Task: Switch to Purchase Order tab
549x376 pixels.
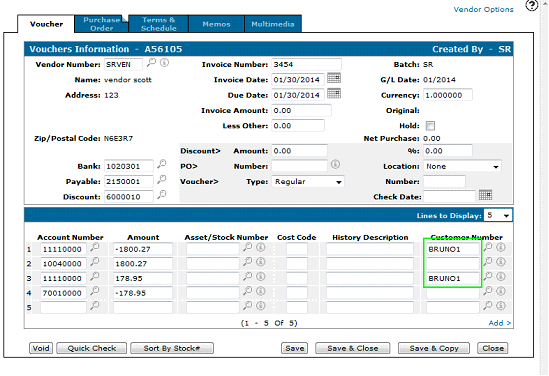Action: coord(102,24)
